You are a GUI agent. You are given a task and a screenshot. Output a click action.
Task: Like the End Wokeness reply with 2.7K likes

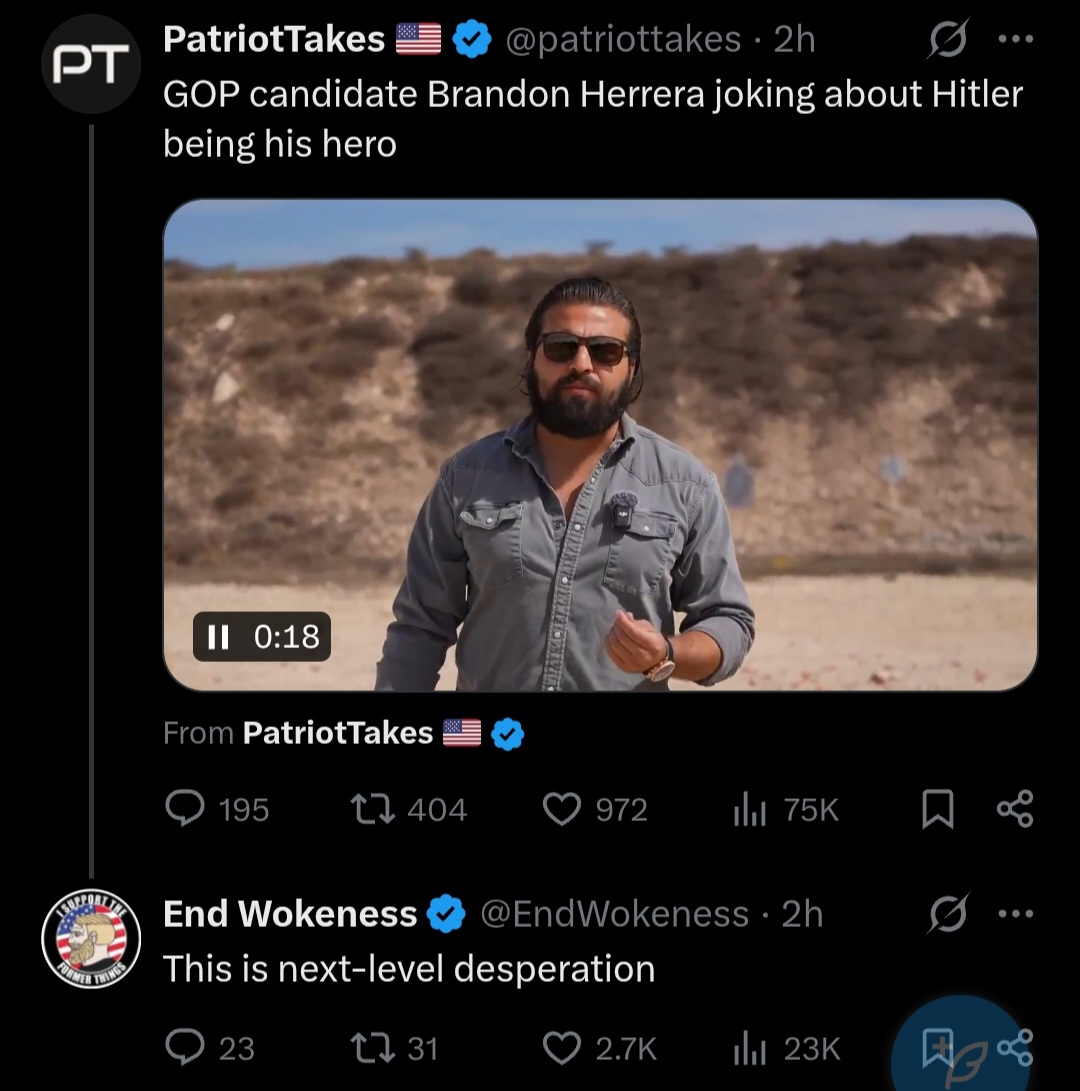coord(562,1048)
